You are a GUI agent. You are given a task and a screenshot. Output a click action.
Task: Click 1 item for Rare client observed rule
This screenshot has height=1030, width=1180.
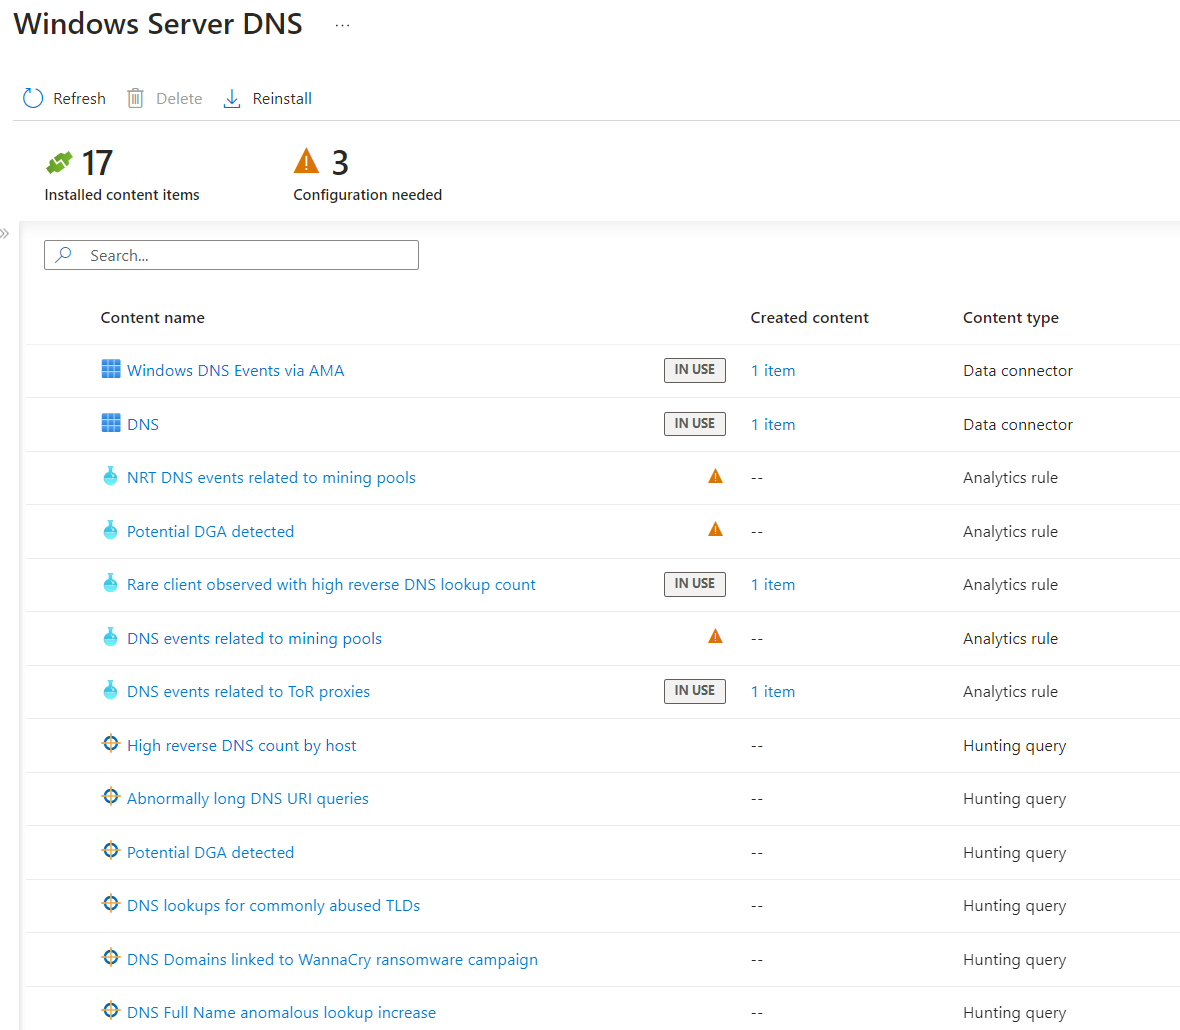point(773,585)
